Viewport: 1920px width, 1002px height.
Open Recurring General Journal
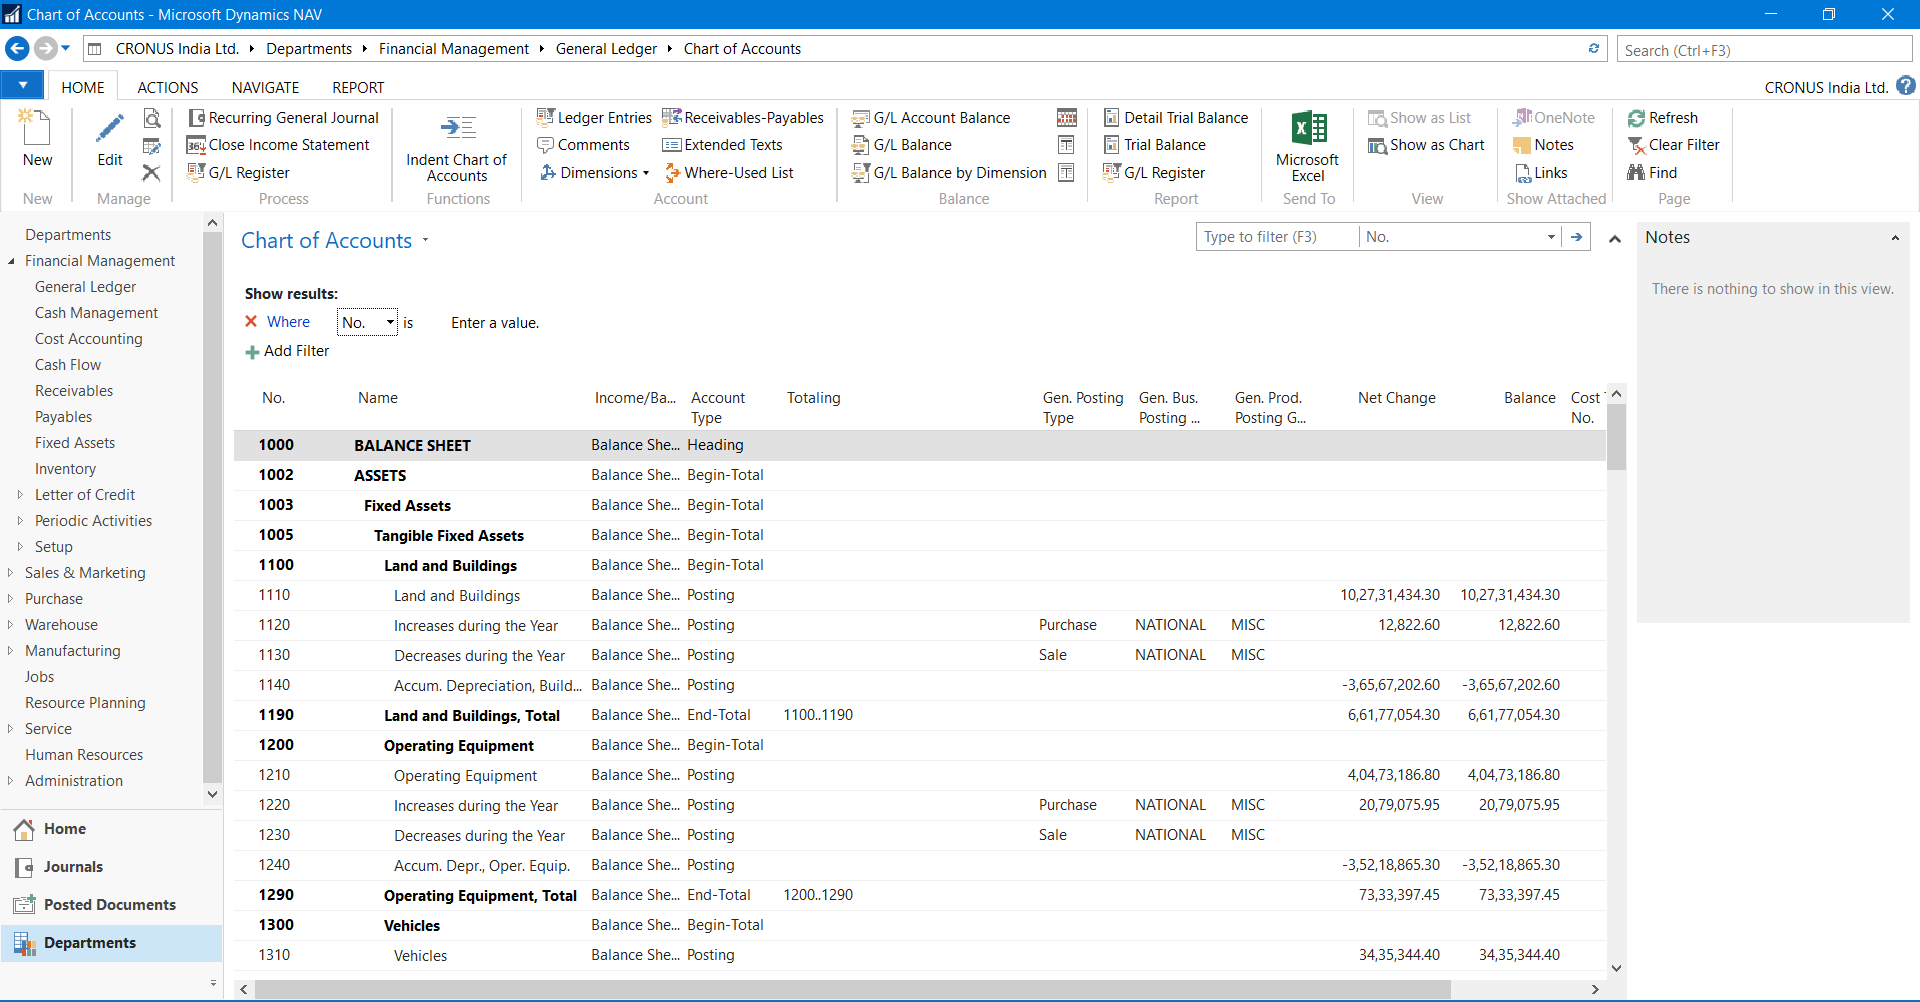[x=284, y=118]
